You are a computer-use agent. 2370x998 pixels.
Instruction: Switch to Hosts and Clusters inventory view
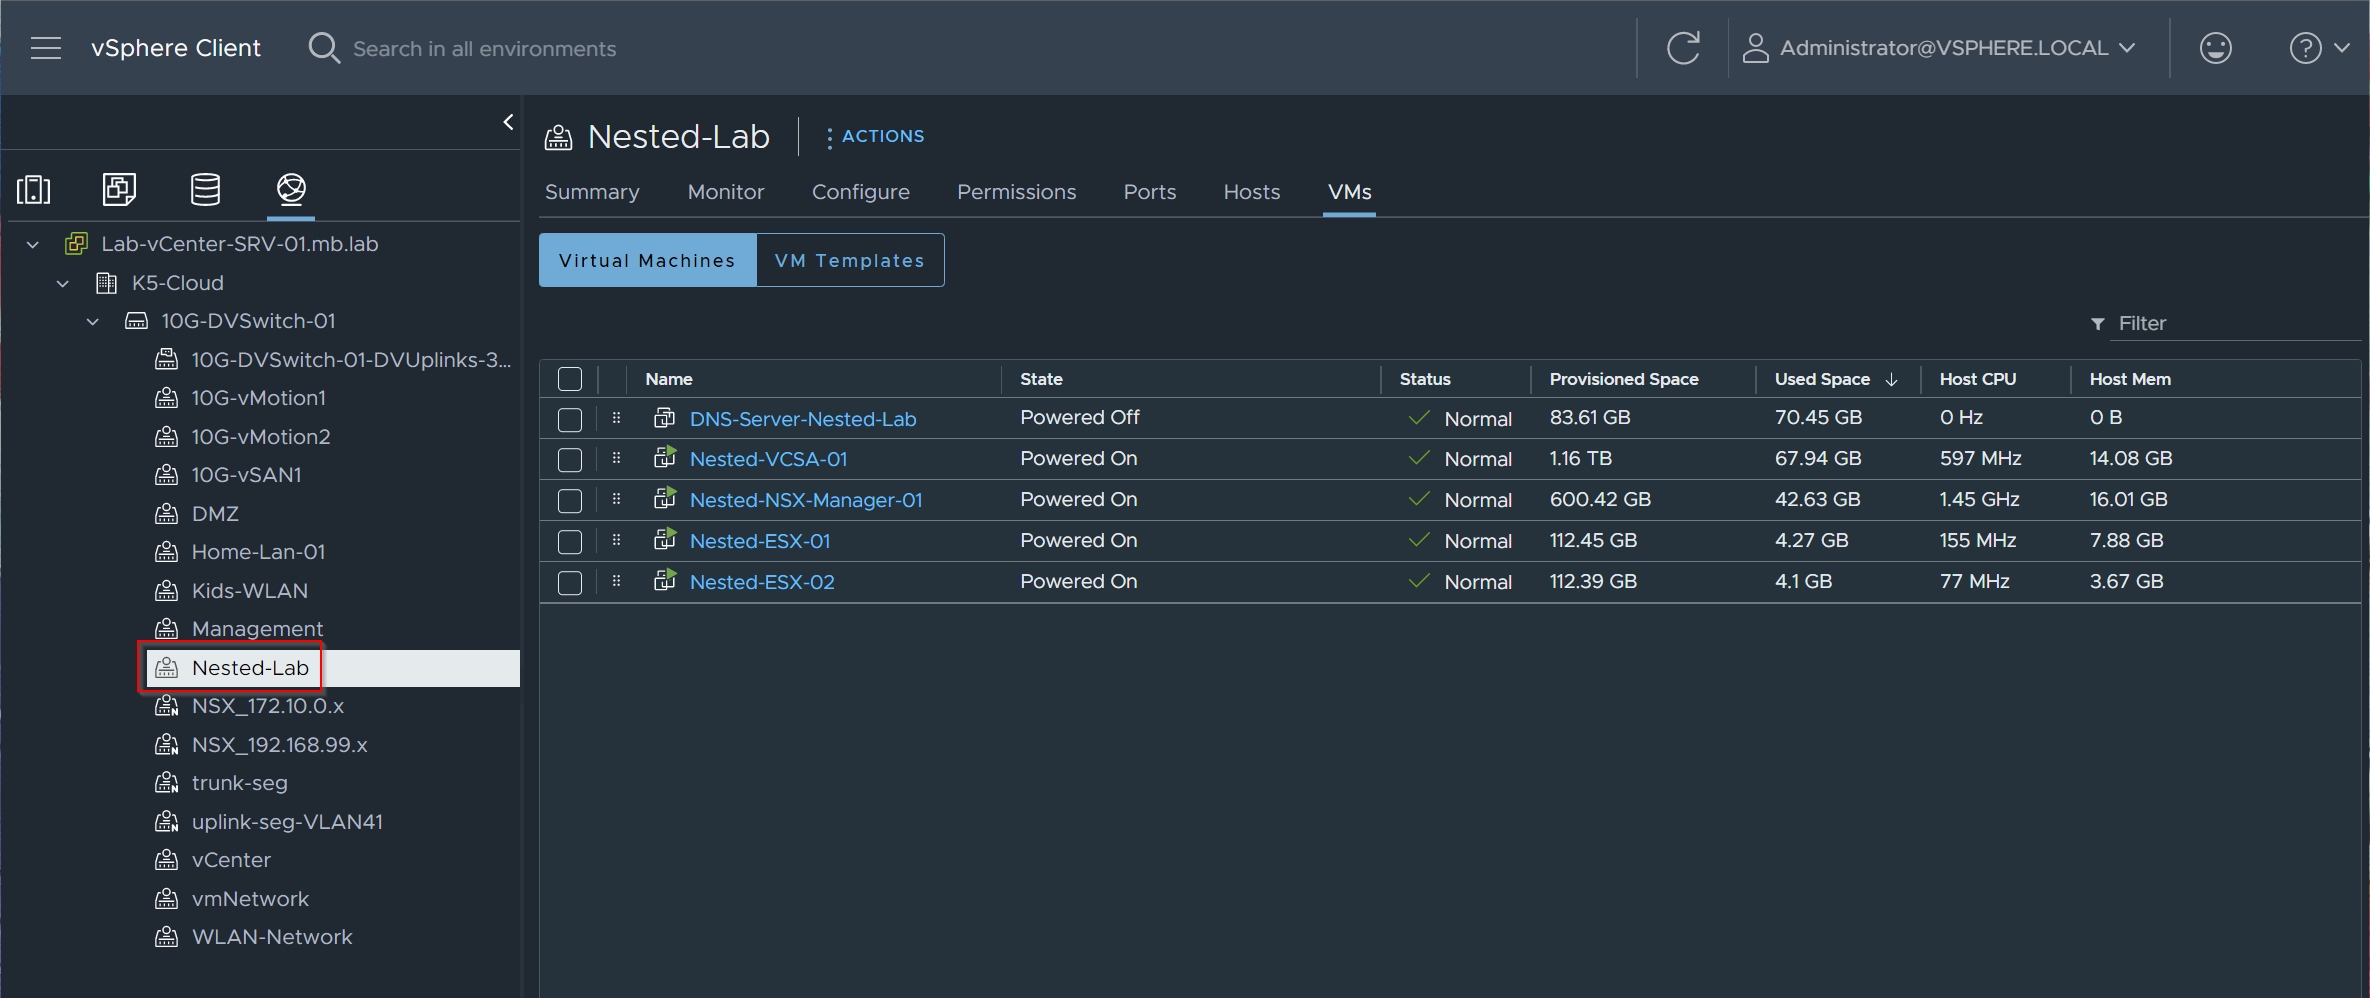pos(33,189)
